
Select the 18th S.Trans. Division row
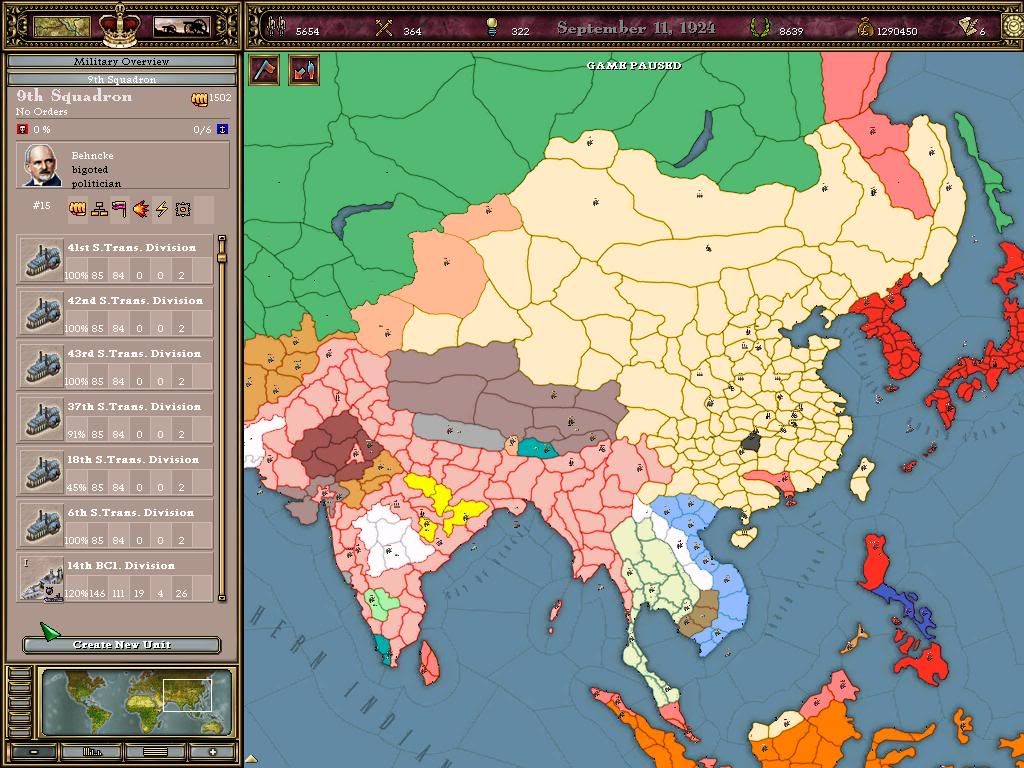coord(115,472)
